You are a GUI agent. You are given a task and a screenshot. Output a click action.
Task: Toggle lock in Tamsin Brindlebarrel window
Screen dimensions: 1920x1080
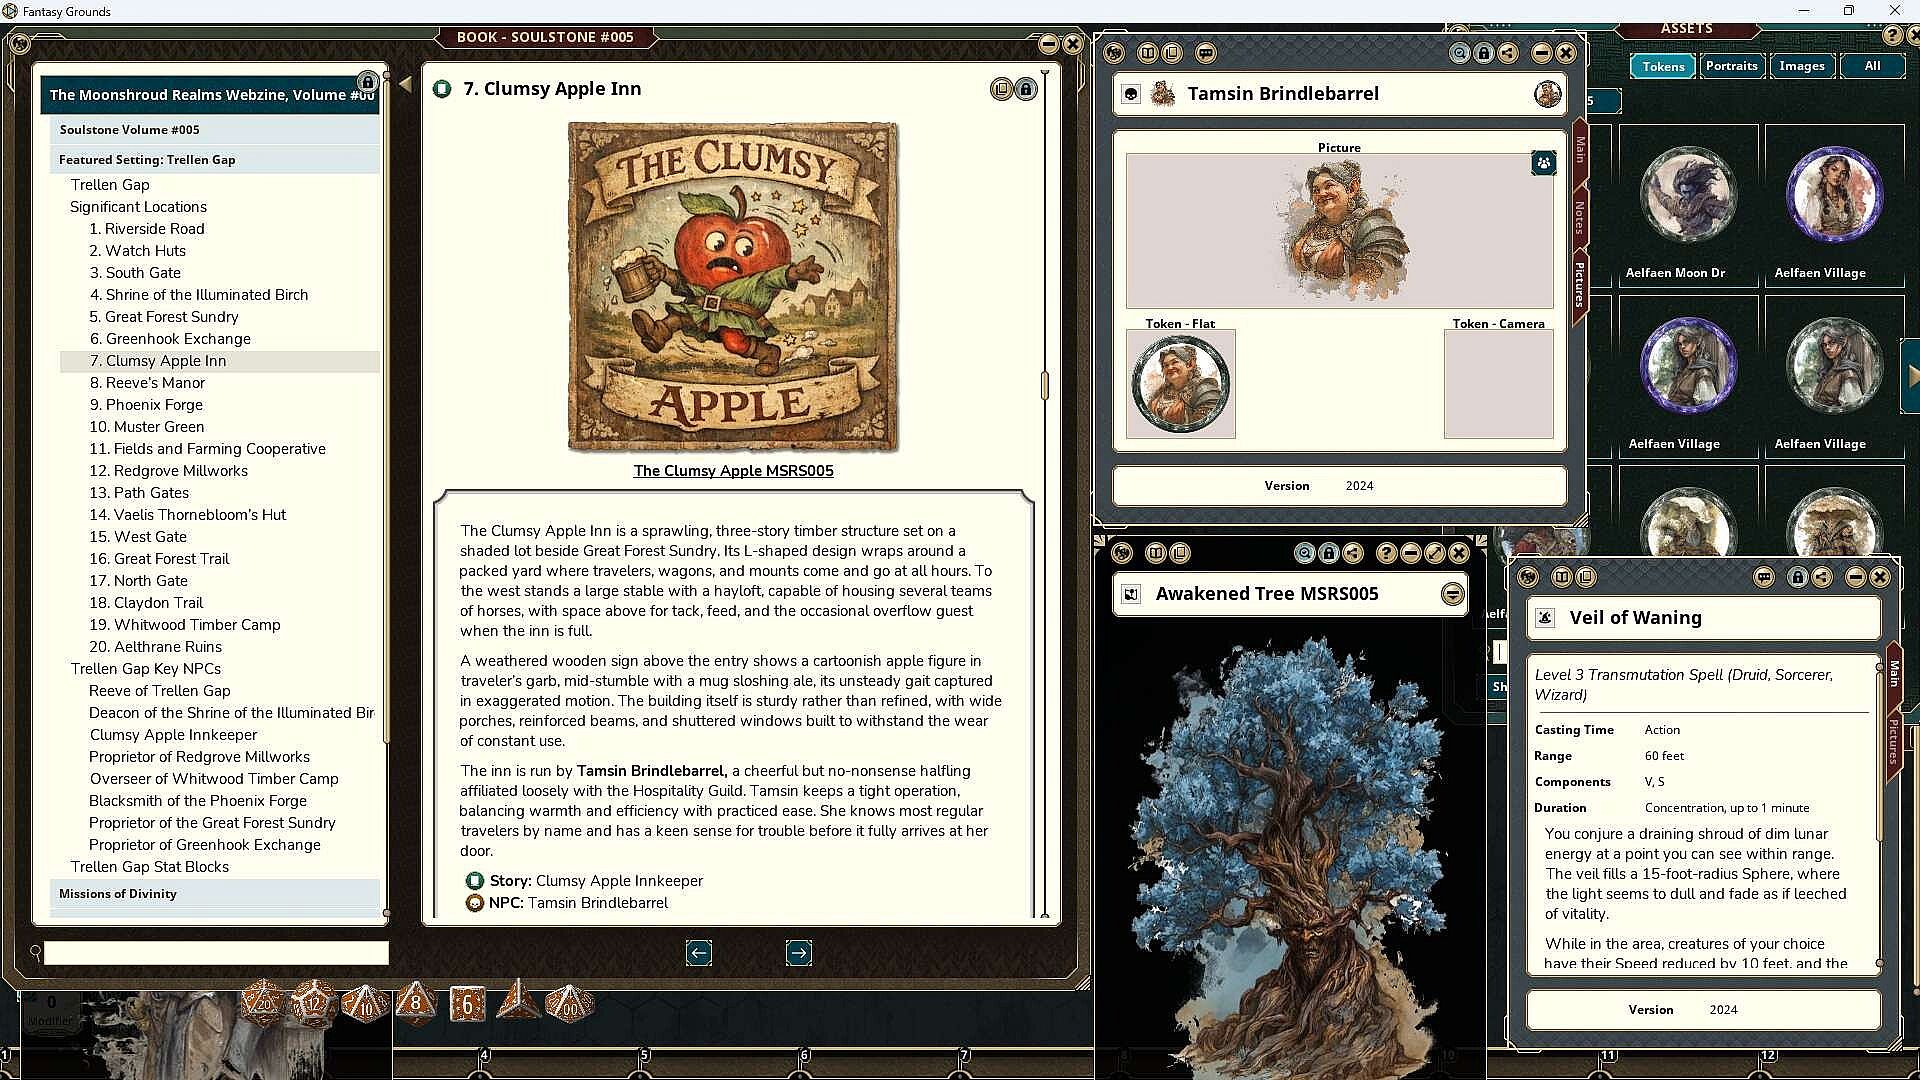tap(1484, 53)
